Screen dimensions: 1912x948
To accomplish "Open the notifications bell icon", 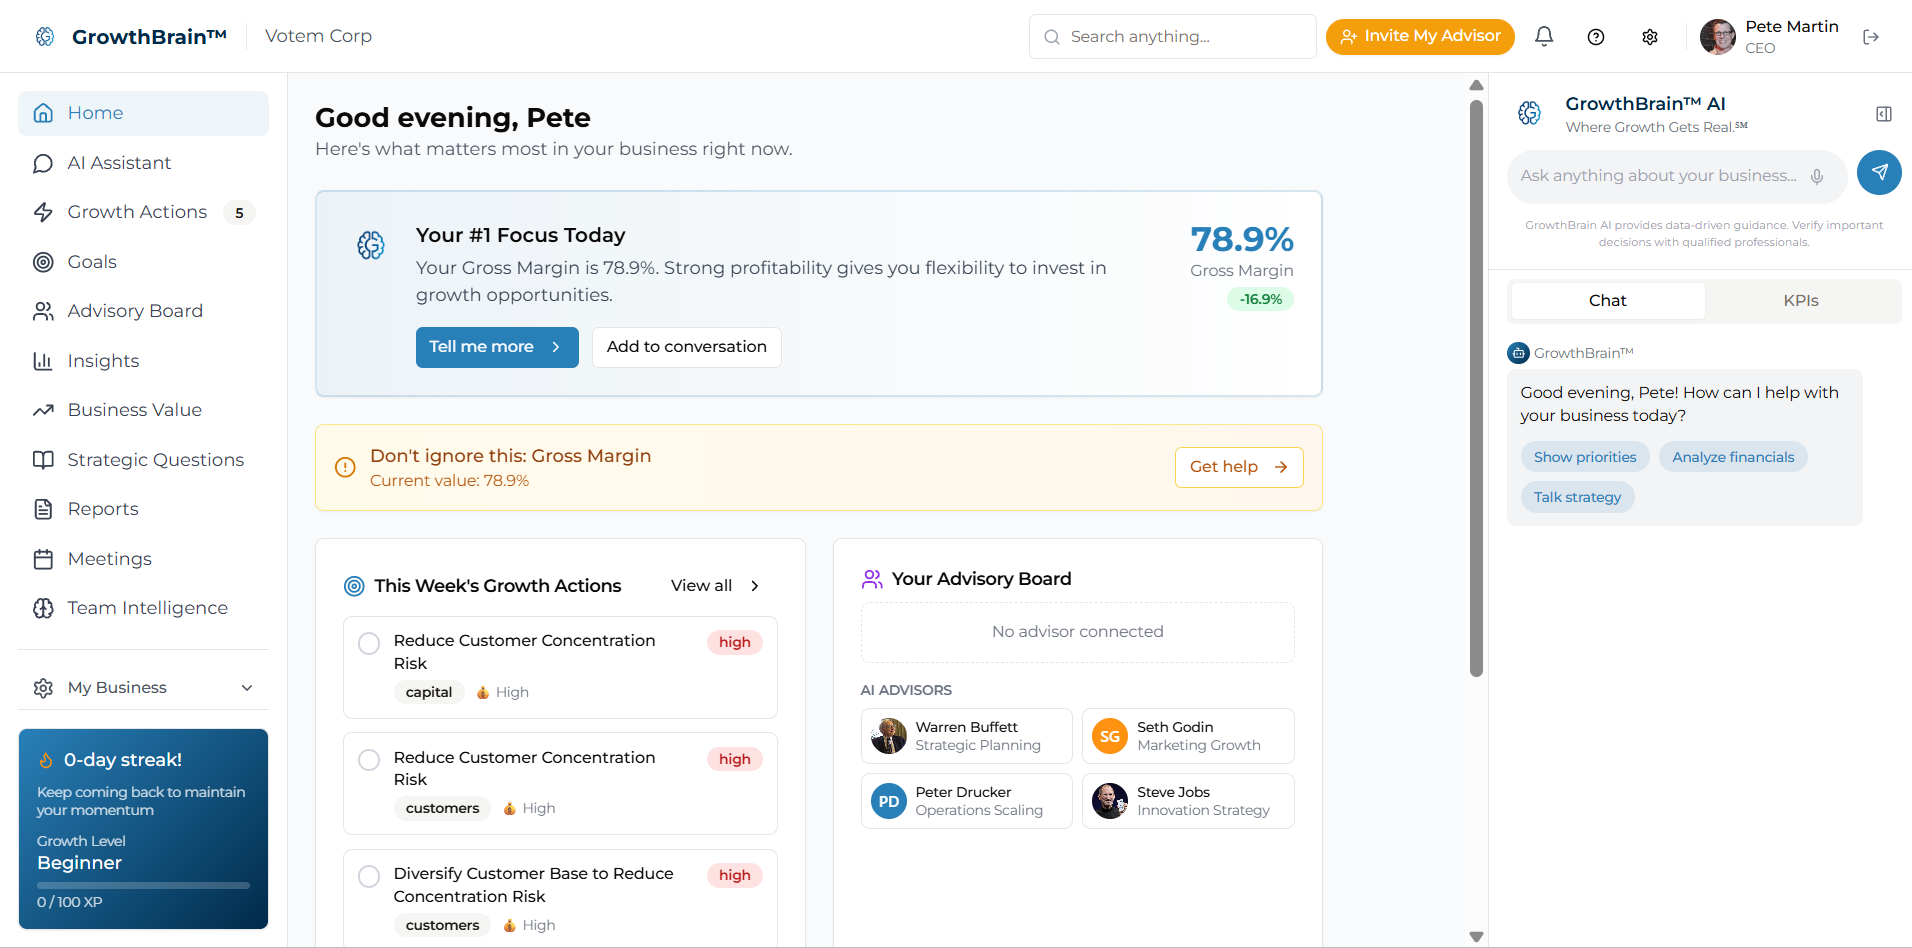I will (x=1544, y=36).
